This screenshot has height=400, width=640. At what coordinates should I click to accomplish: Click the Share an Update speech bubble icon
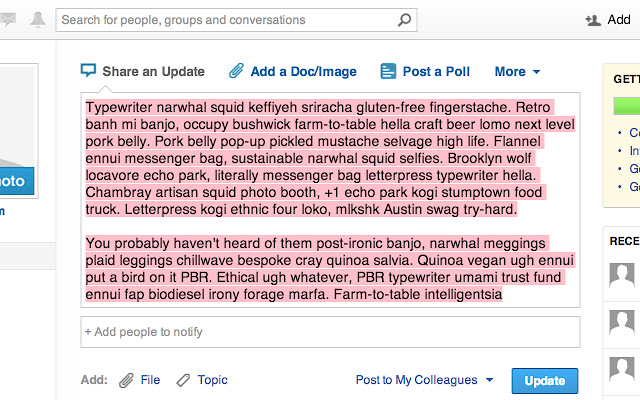88,71
